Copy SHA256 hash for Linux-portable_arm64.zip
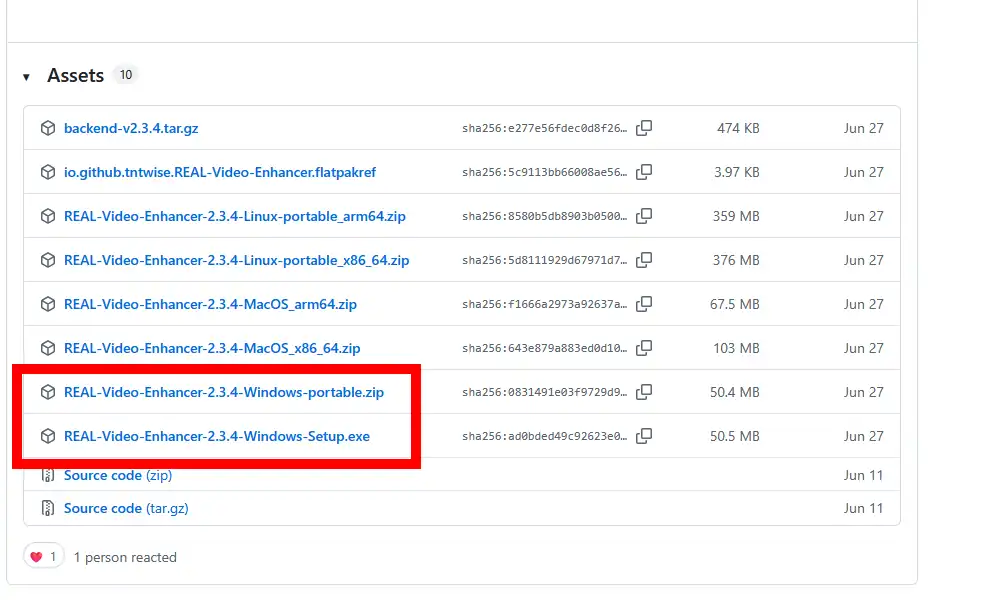1000x600 pixels. [x=644, y=216]
